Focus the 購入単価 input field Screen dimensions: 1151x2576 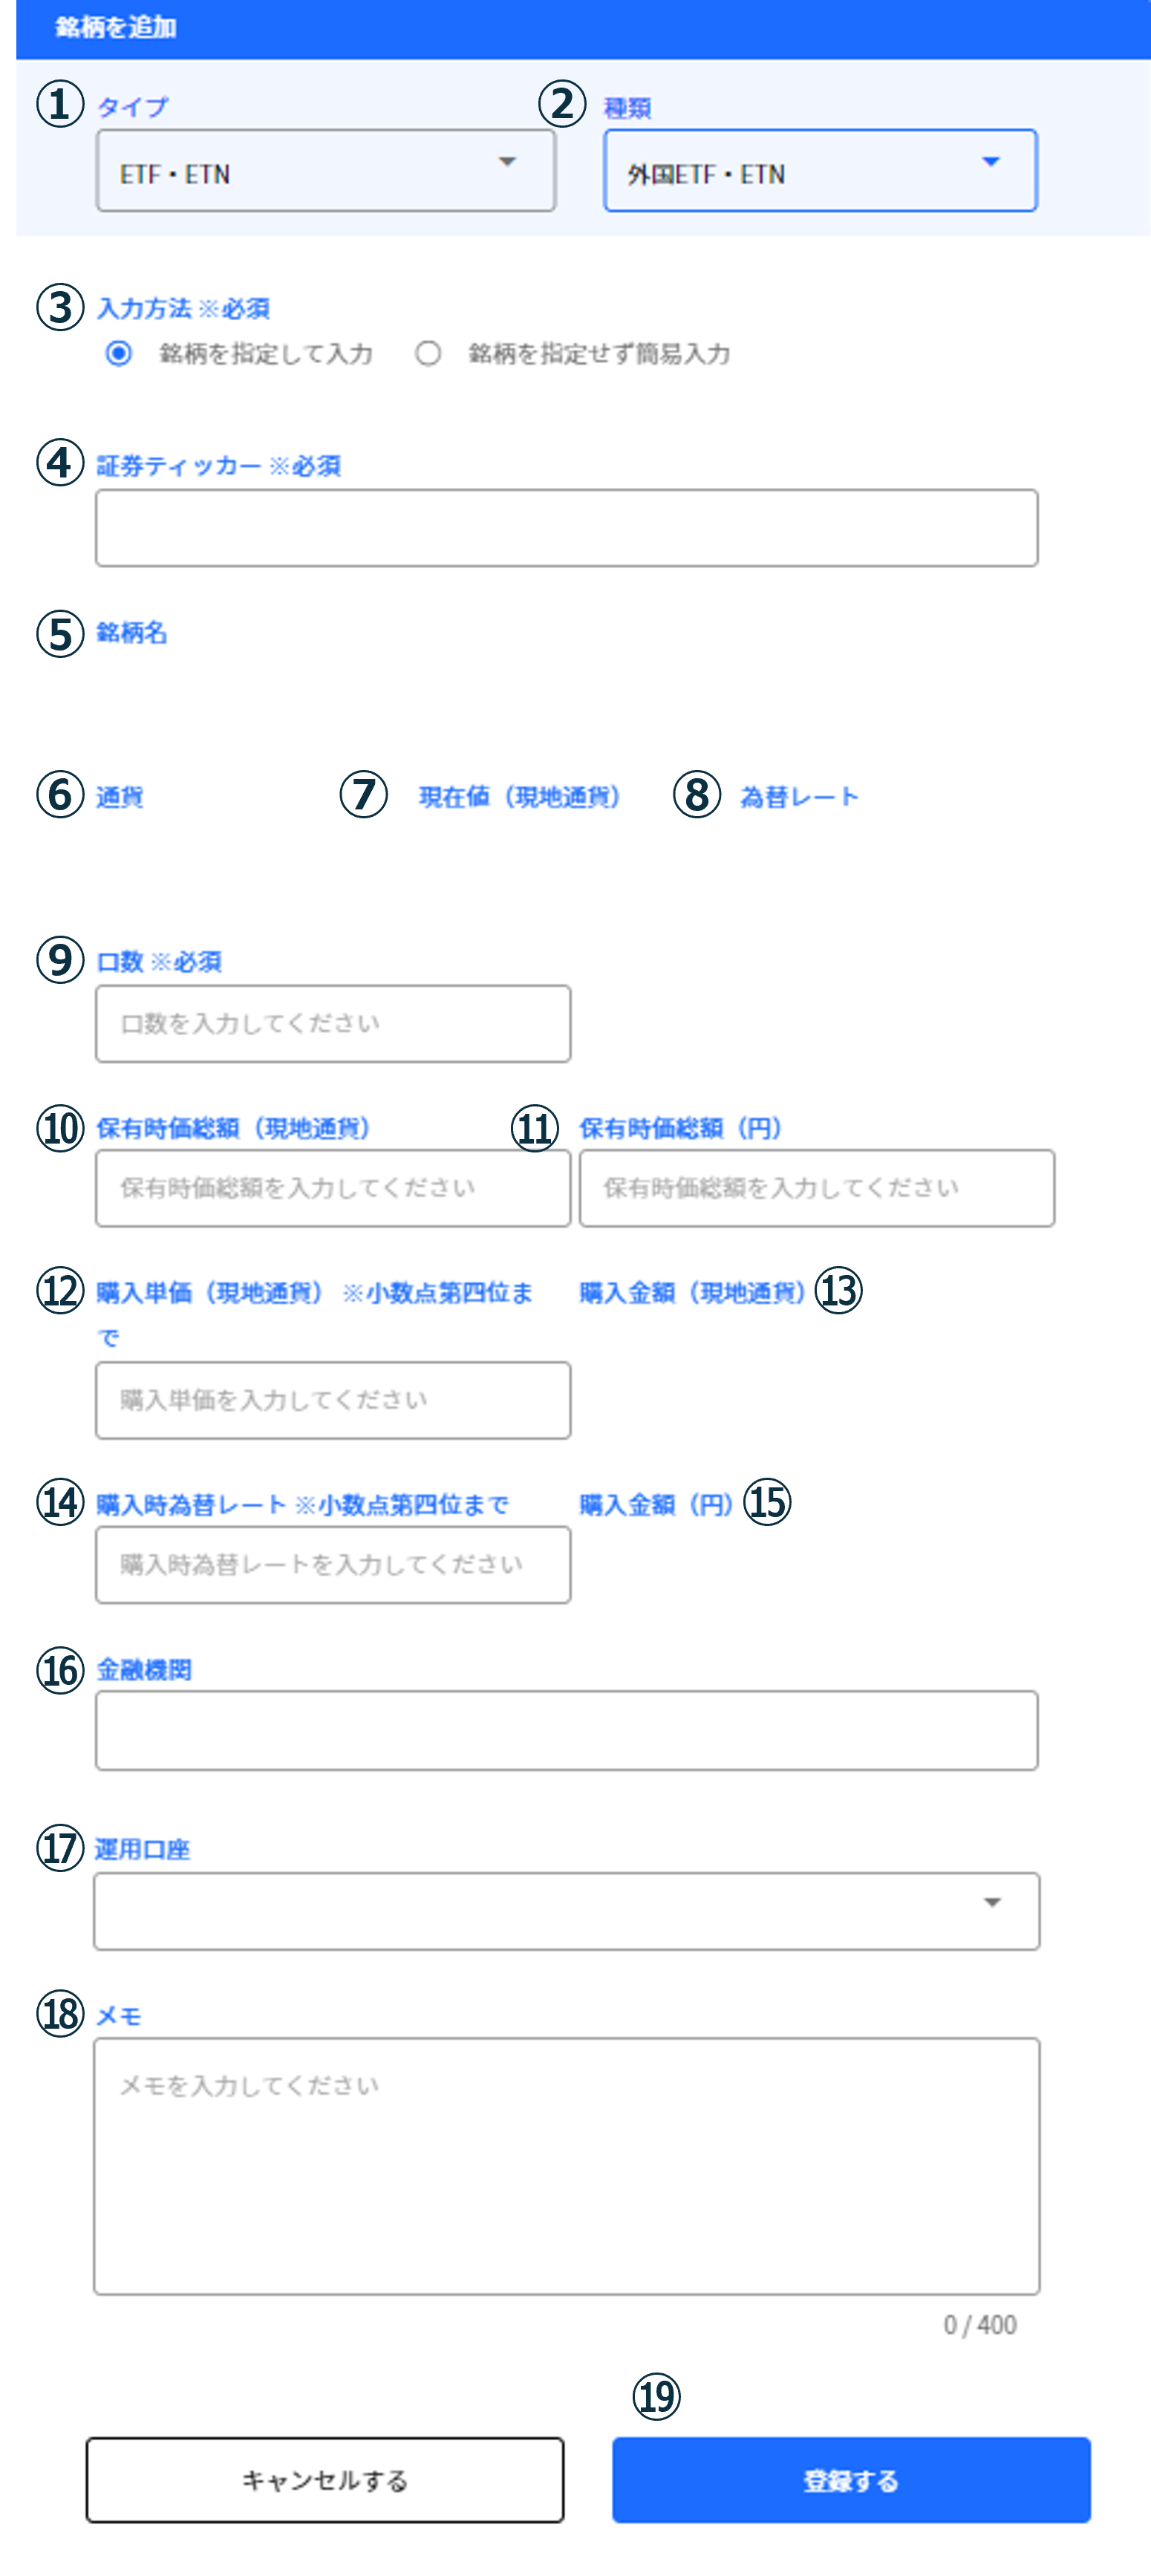point(333,1400)
